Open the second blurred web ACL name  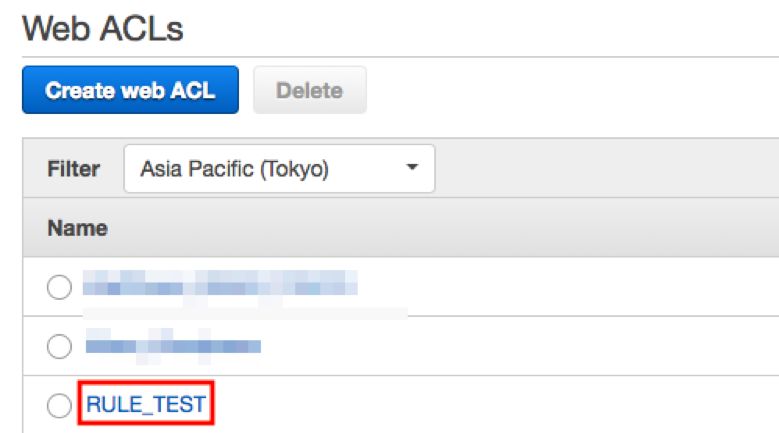[173, 346]
